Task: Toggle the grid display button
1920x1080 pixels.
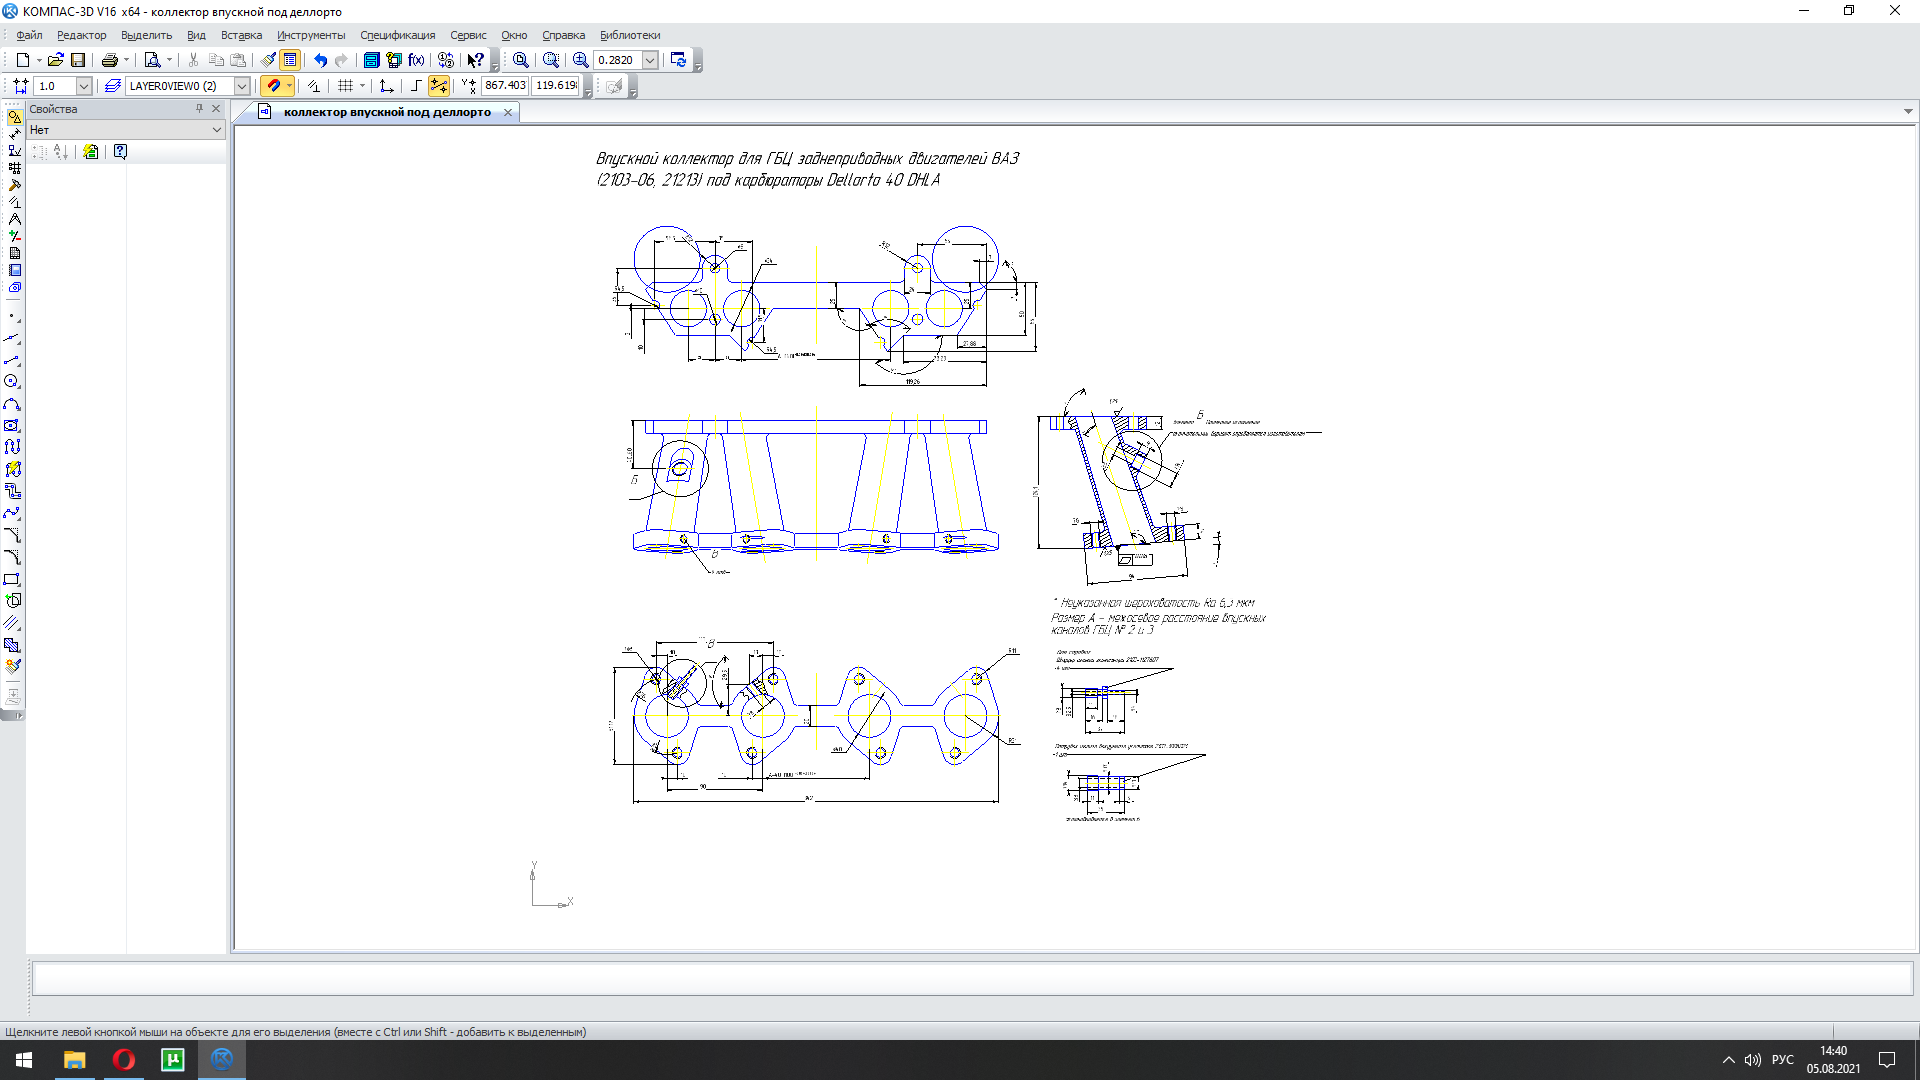Action: click(346, 86)
